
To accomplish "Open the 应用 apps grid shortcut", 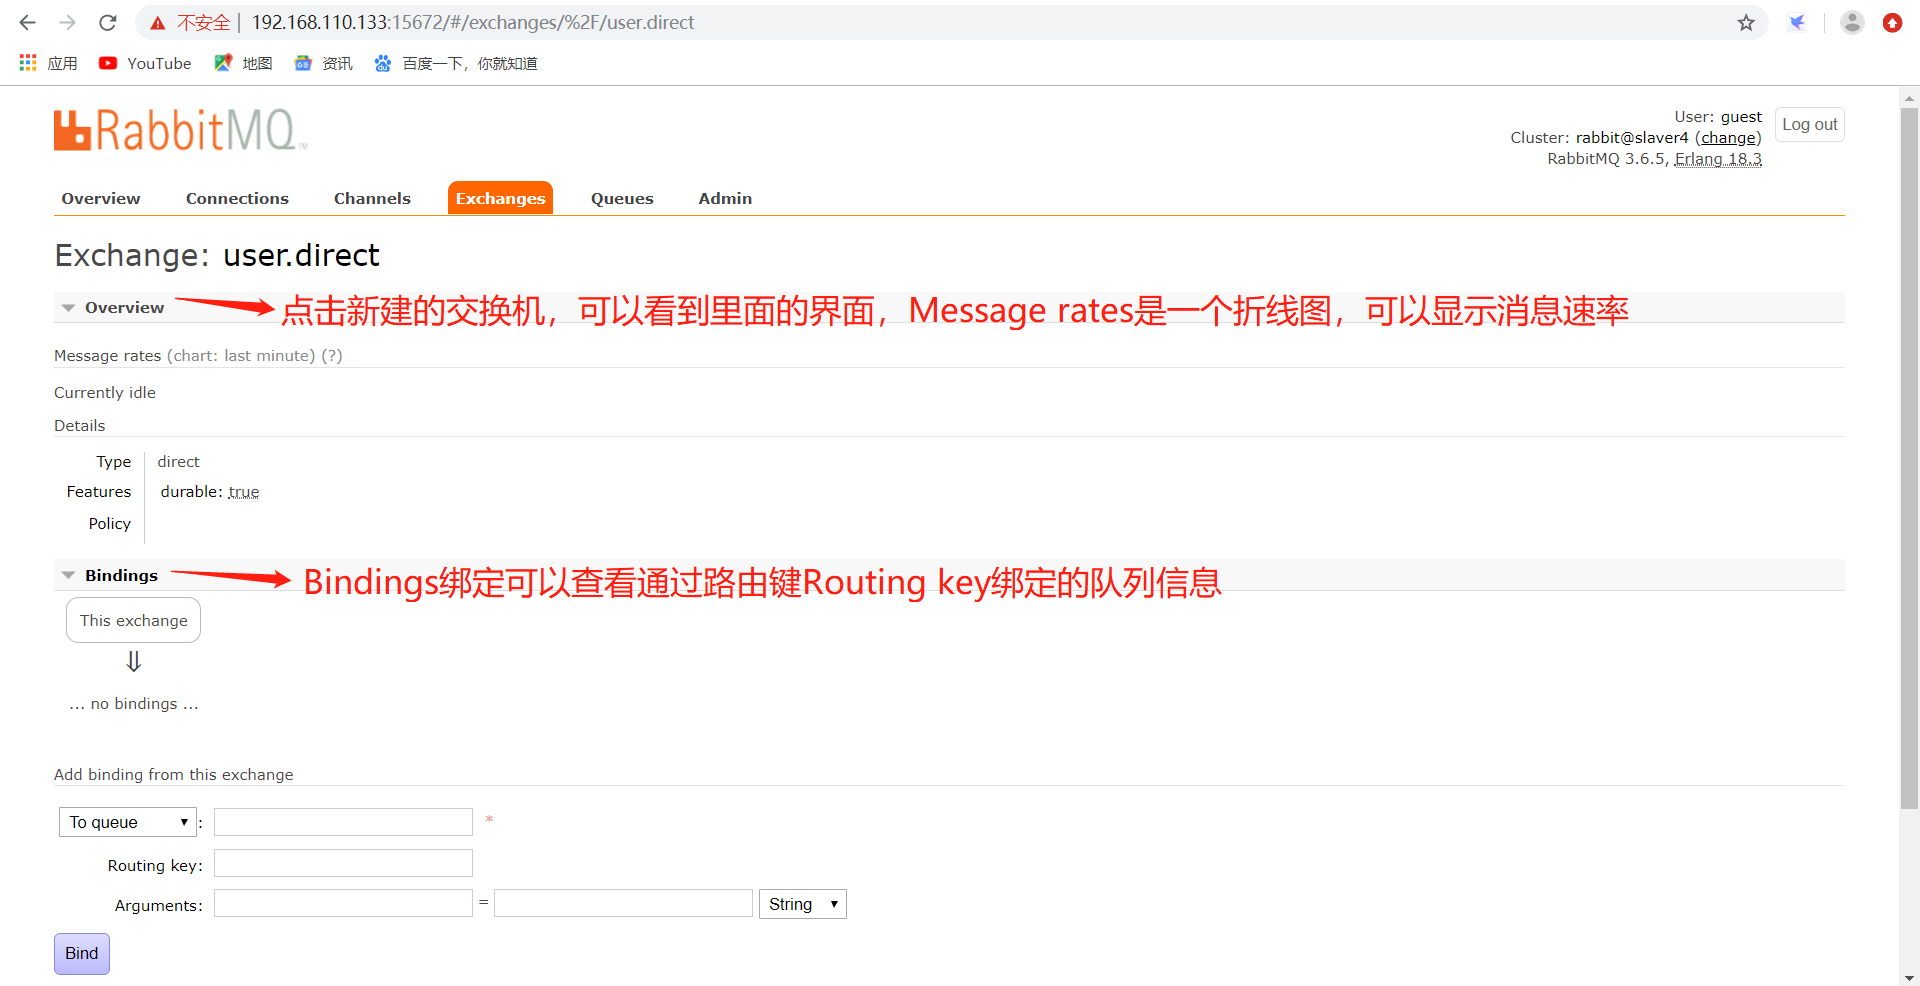I will (x=47, y=62).
